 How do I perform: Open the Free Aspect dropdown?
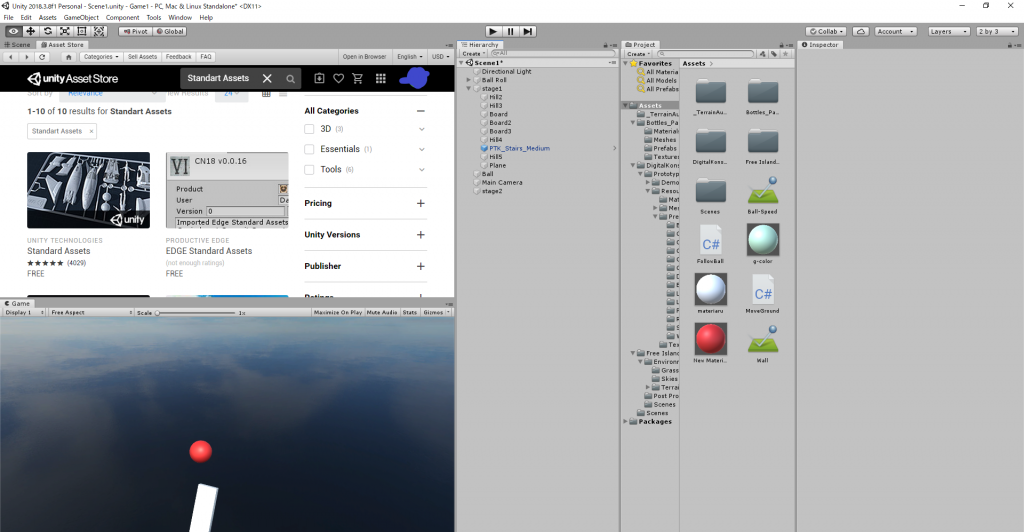click(91, 313)
